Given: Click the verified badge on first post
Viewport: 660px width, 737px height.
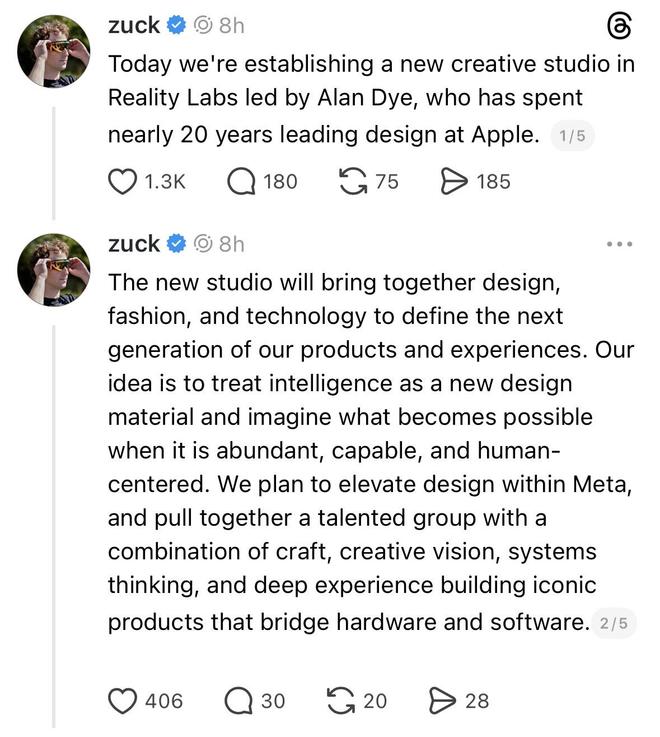Looking at the screenshot, I should [x=176, y=25].
